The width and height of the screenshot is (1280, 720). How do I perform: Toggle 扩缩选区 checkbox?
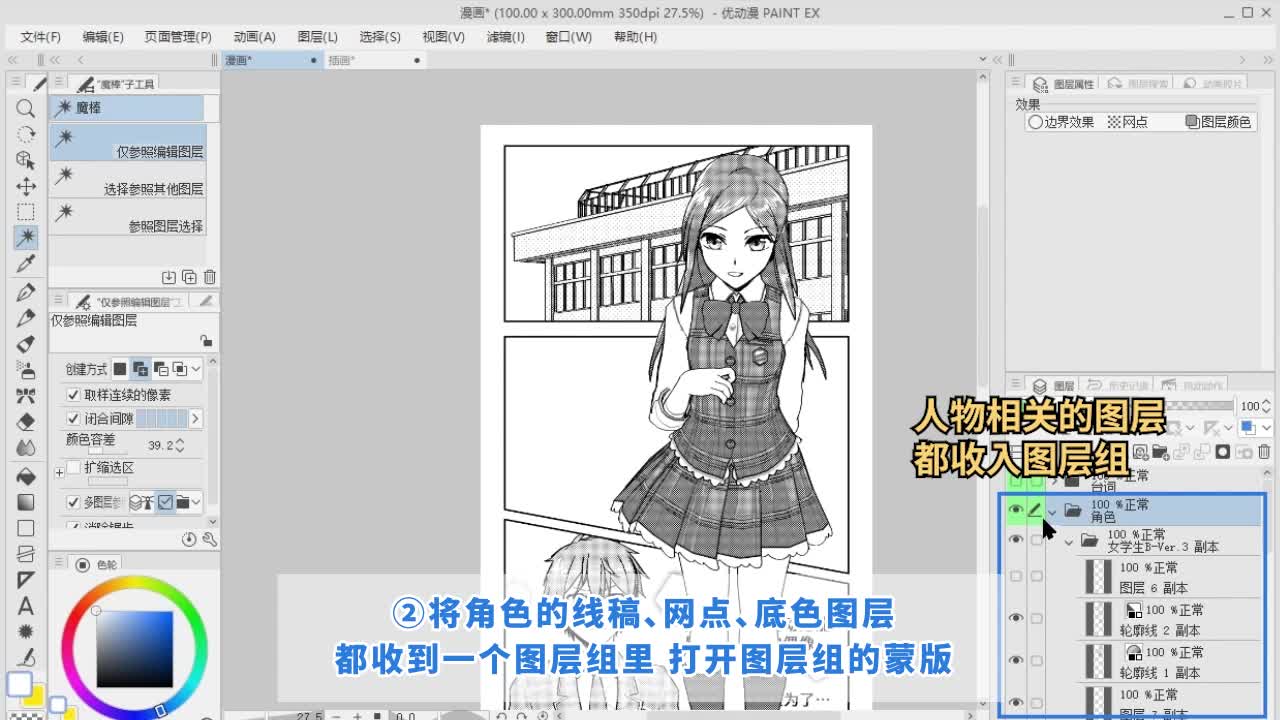[73, 468]
